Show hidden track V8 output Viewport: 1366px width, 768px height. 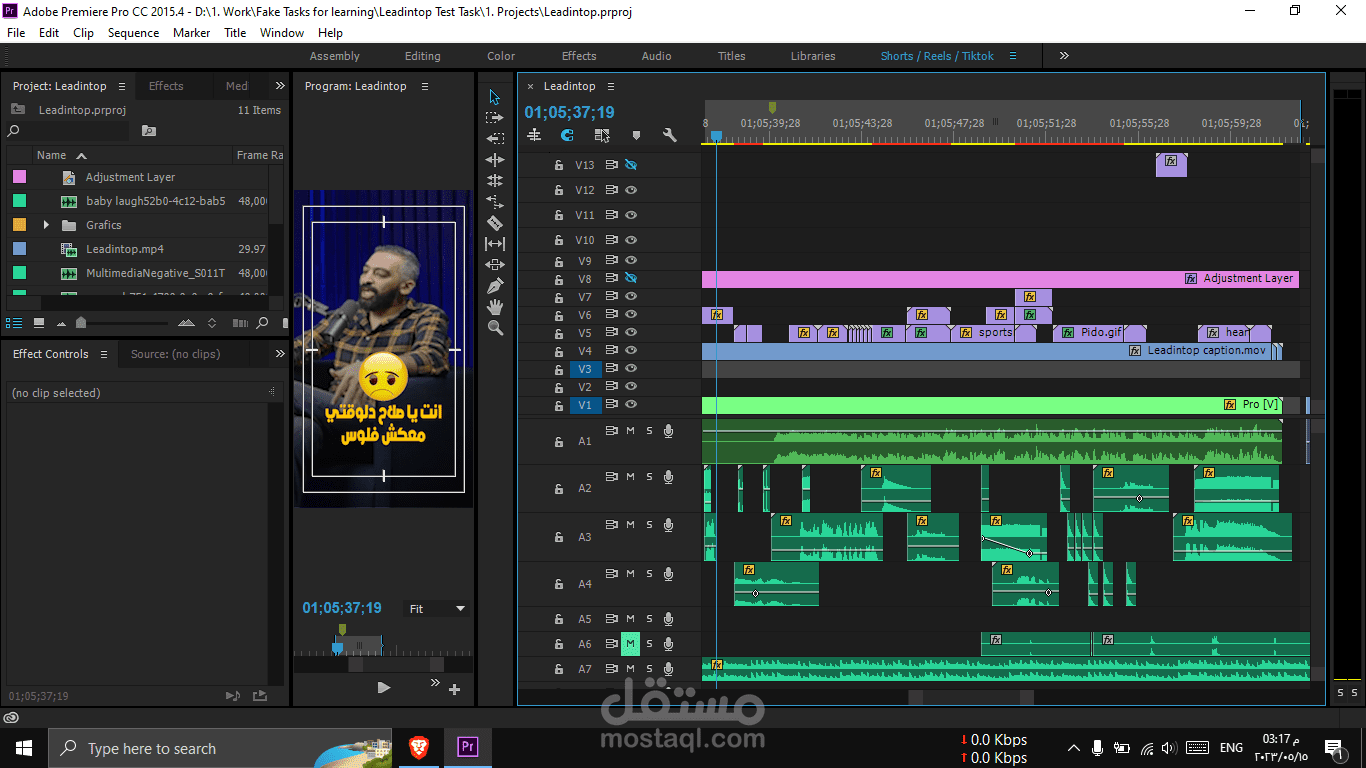[x=631, y=278]
